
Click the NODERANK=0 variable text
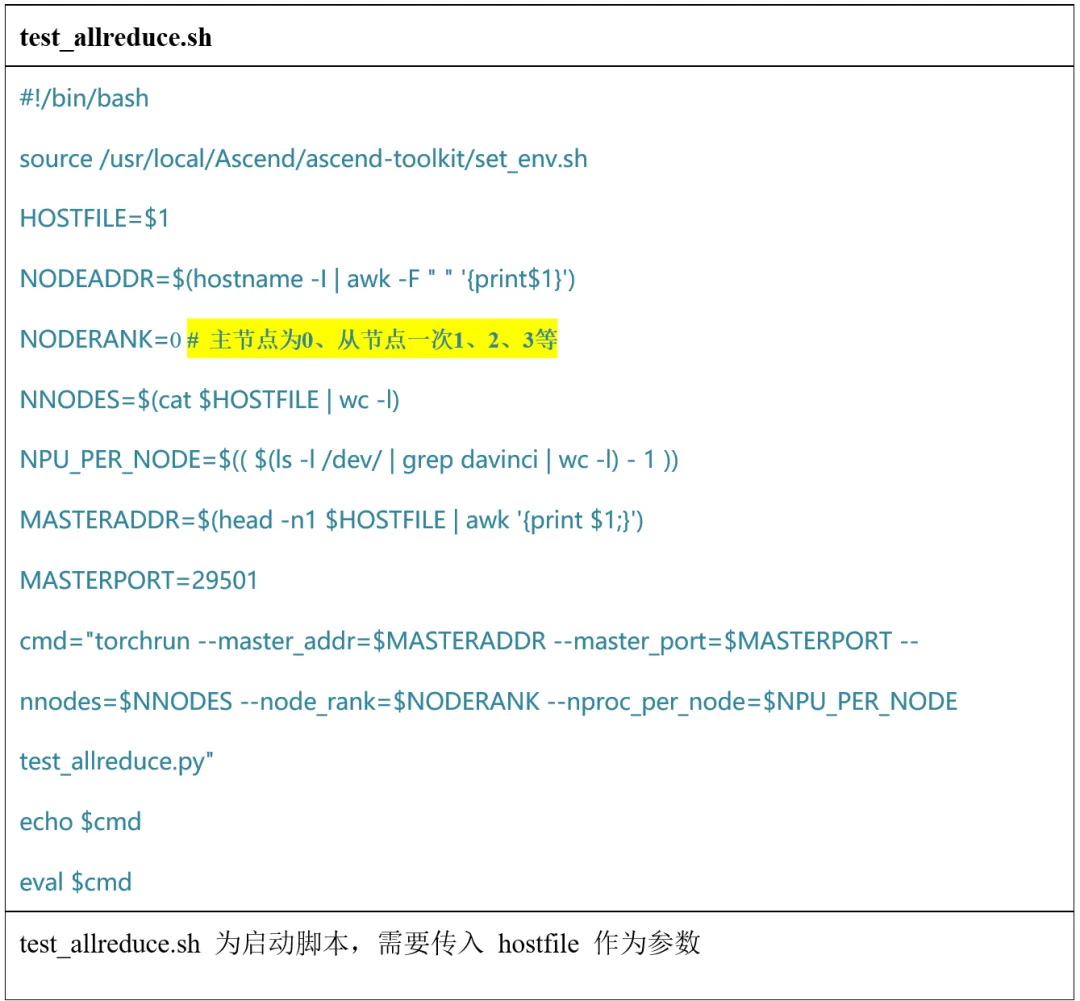point(100,340)
